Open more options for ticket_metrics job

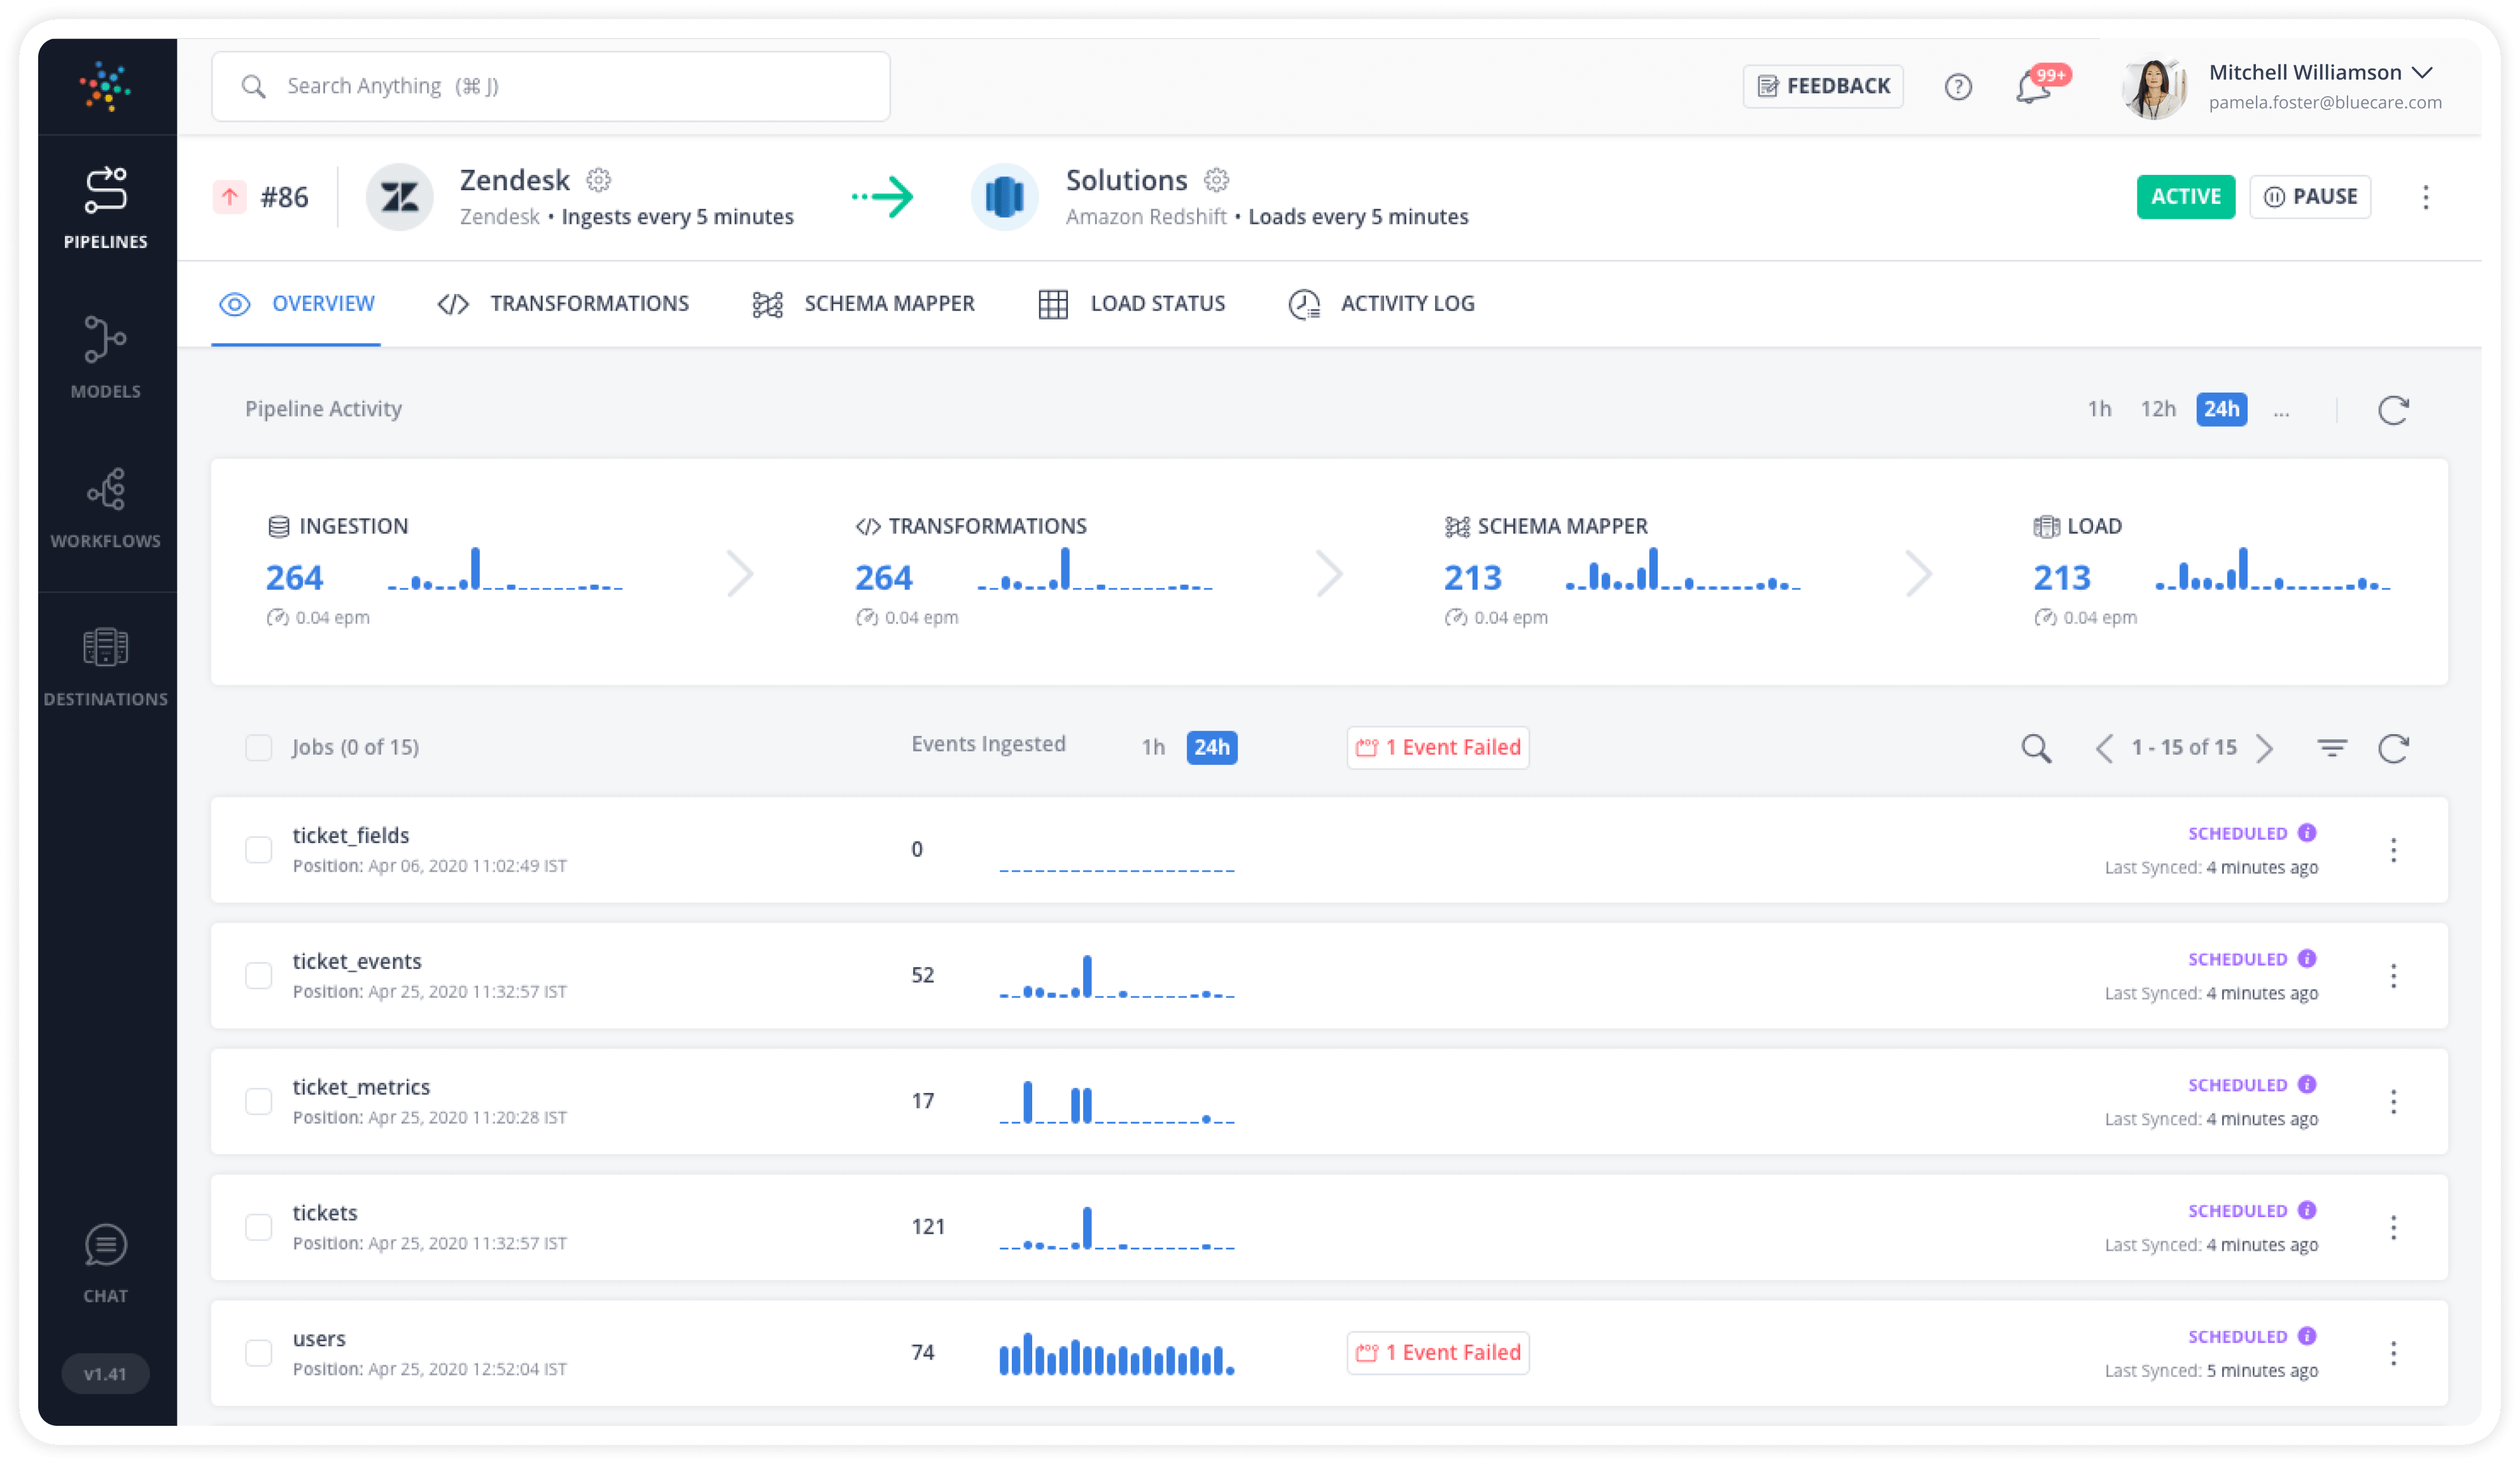click(2392, 1101)
